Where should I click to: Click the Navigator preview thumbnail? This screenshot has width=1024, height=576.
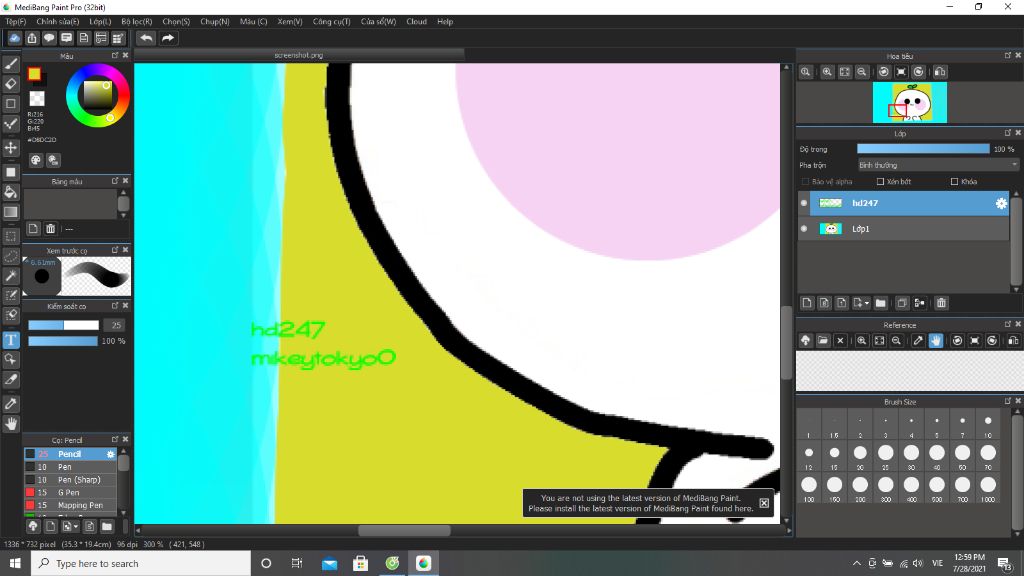pyautogui.click(x=910, y=103)
